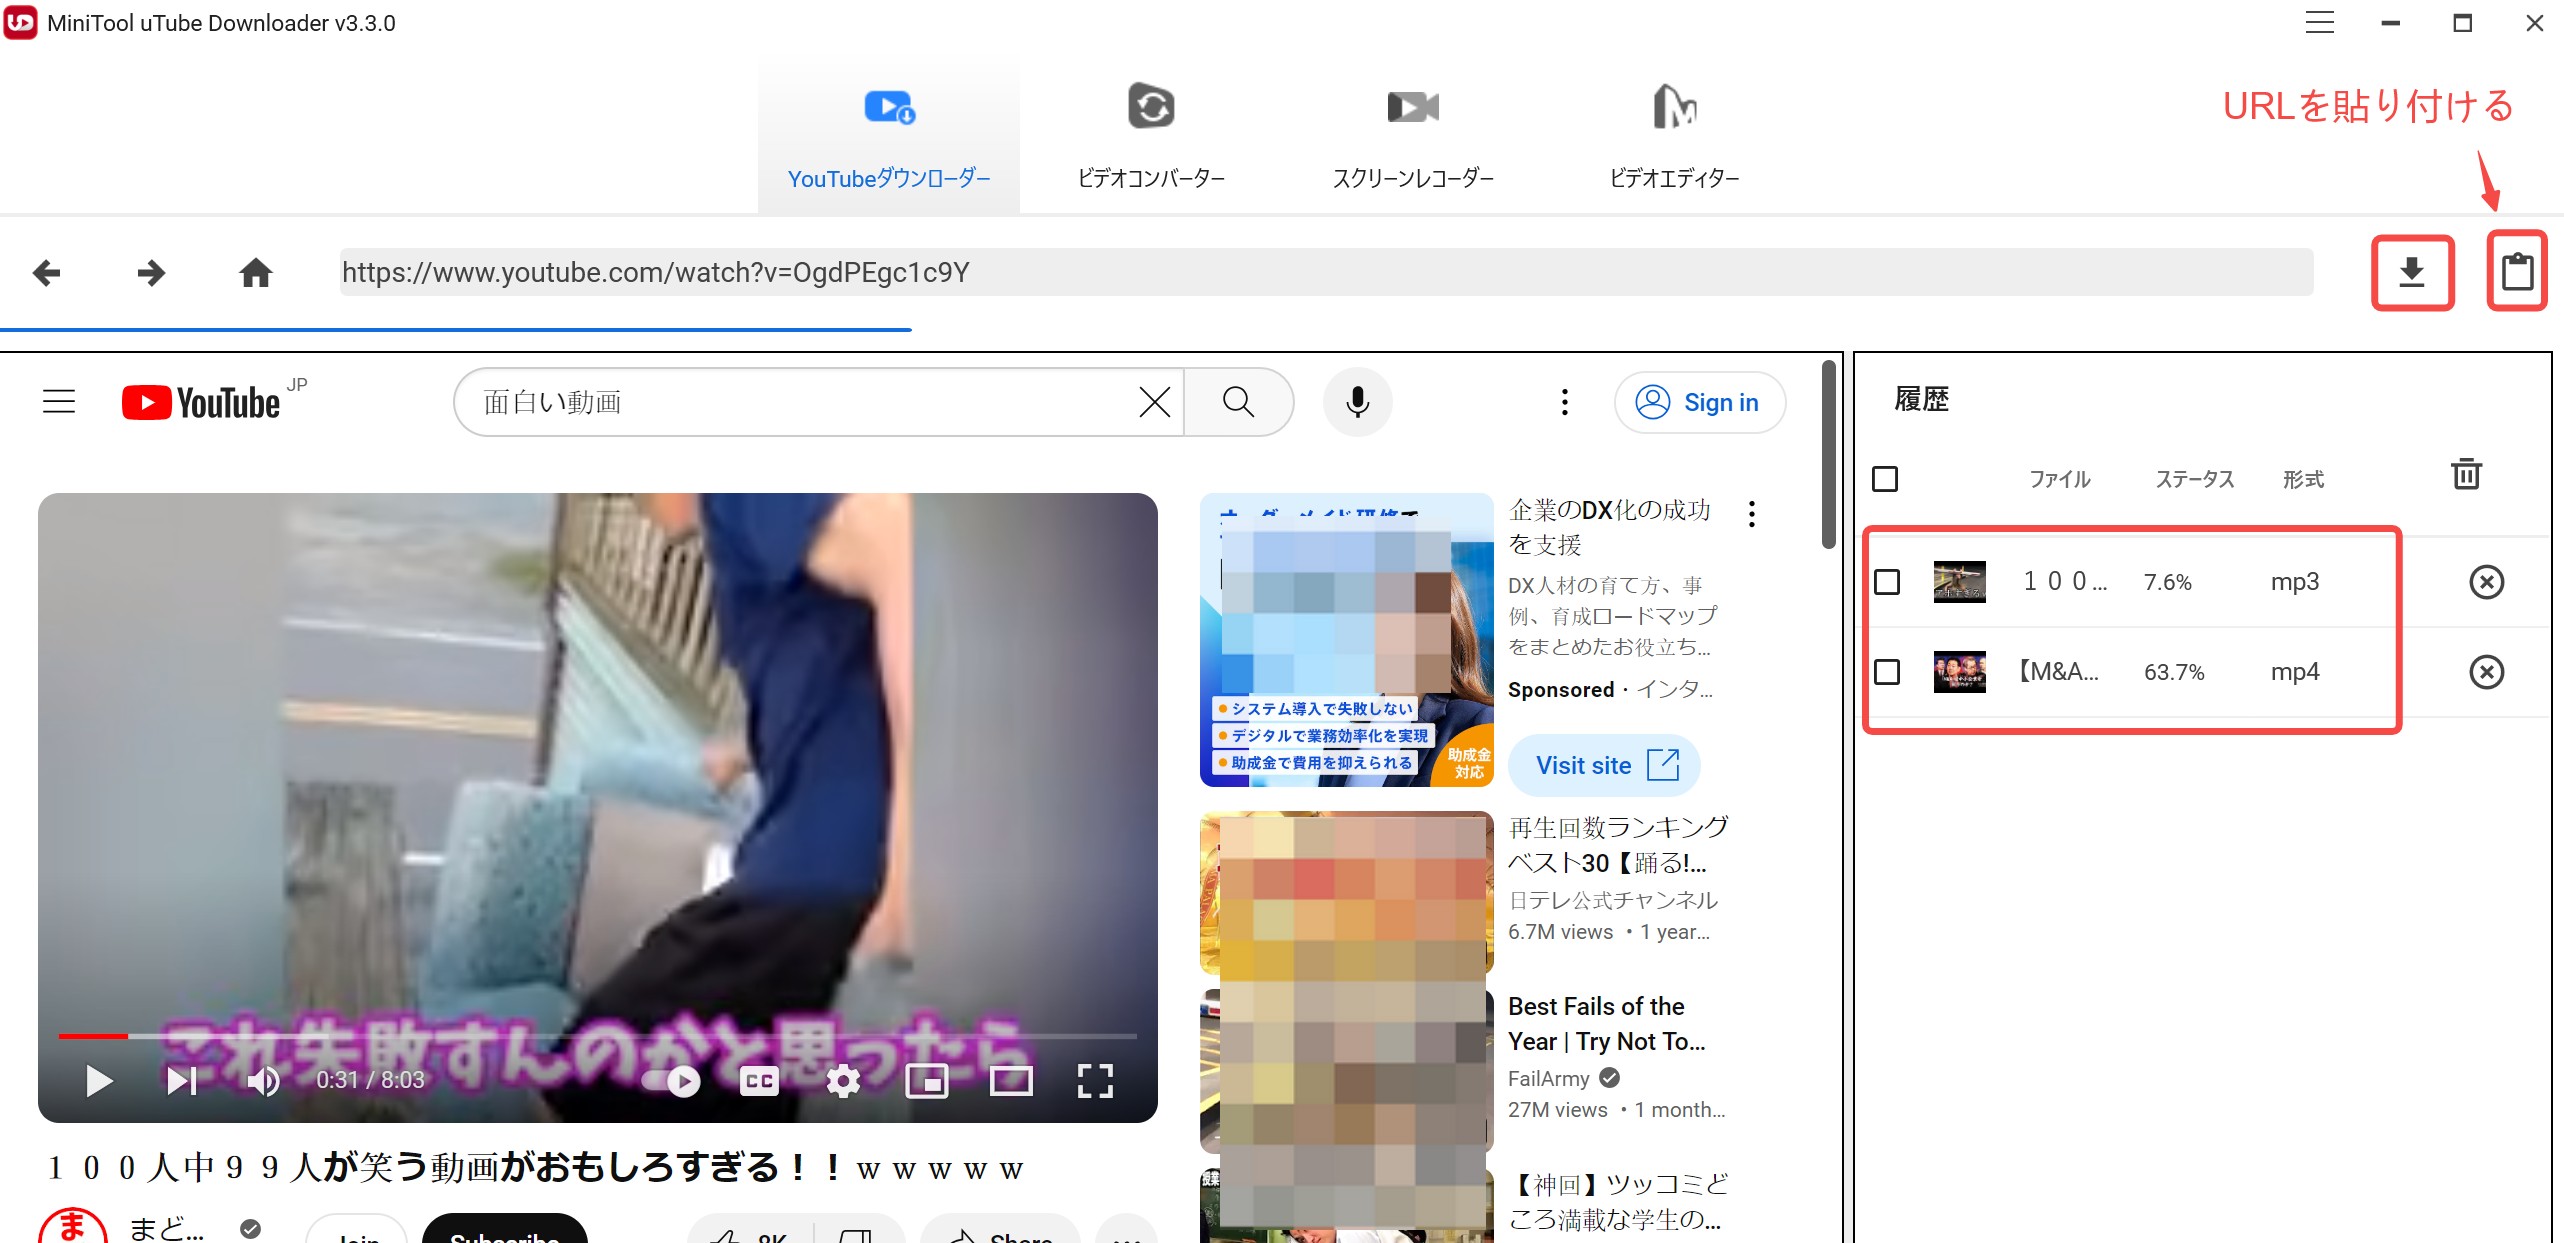Switch to the スクリーンレコーダー tab
Viewport: 2564px width, 1243px height.
[x=1413, y=137]
